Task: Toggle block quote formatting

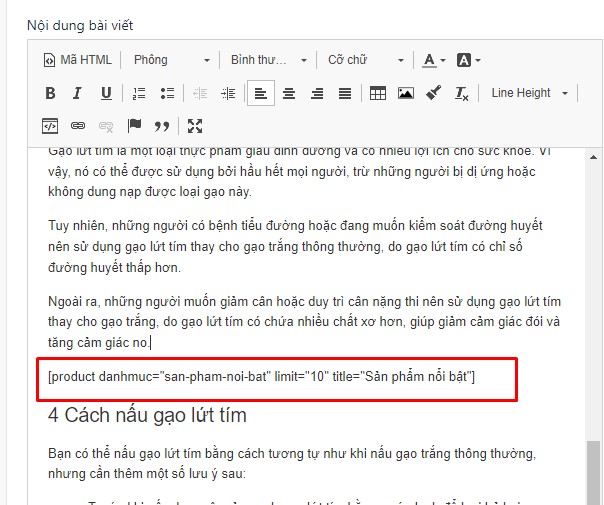Action: point(162,126)
